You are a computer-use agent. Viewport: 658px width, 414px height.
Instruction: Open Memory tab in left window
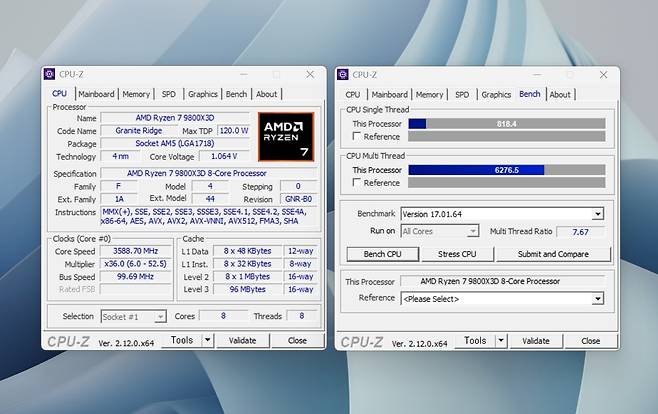click(136, 94)
